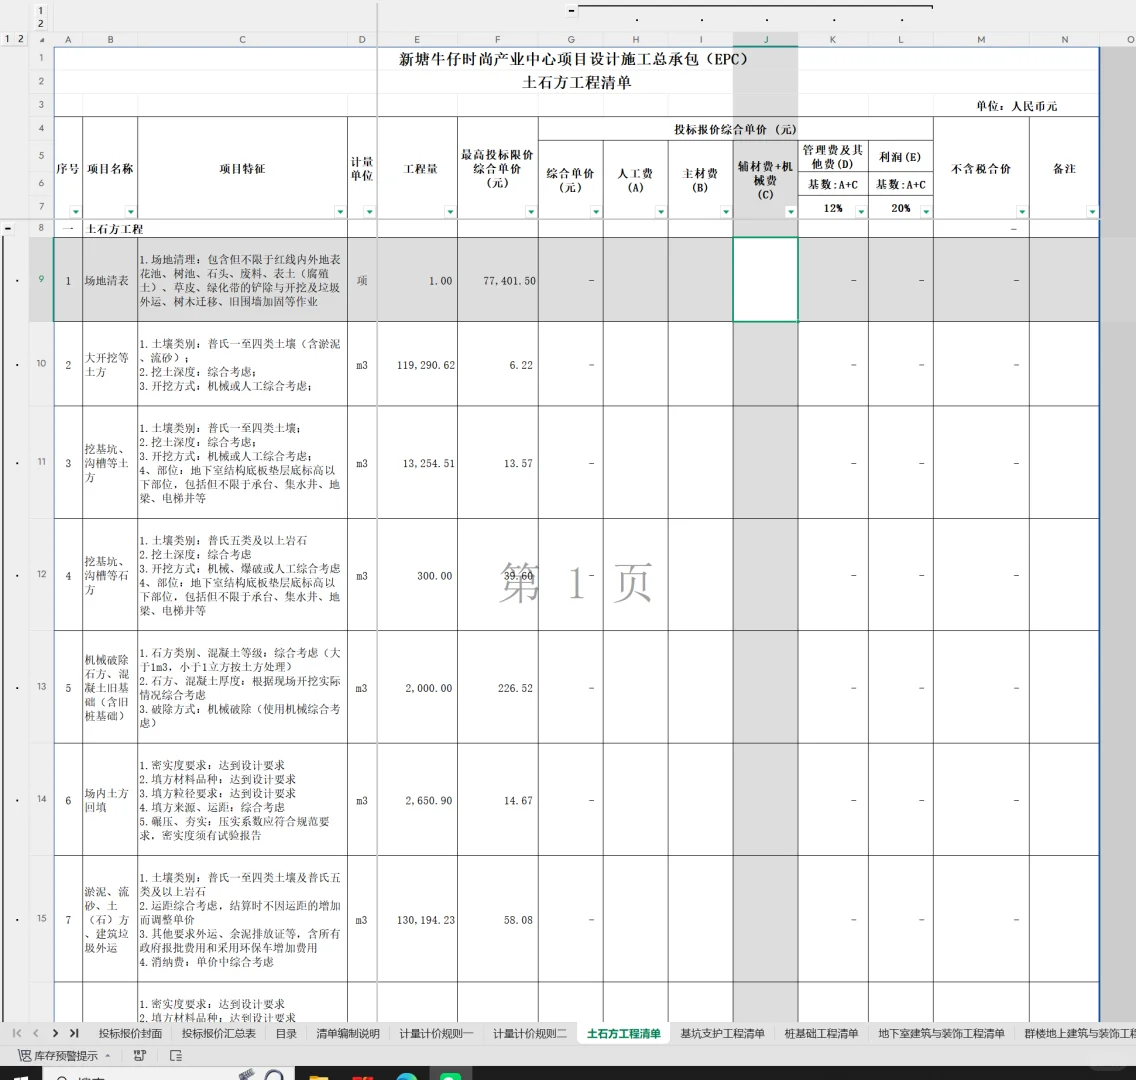Select row header 13
The height and width of the screenshot is (1080, 1136).
click(x=41, y=686)
